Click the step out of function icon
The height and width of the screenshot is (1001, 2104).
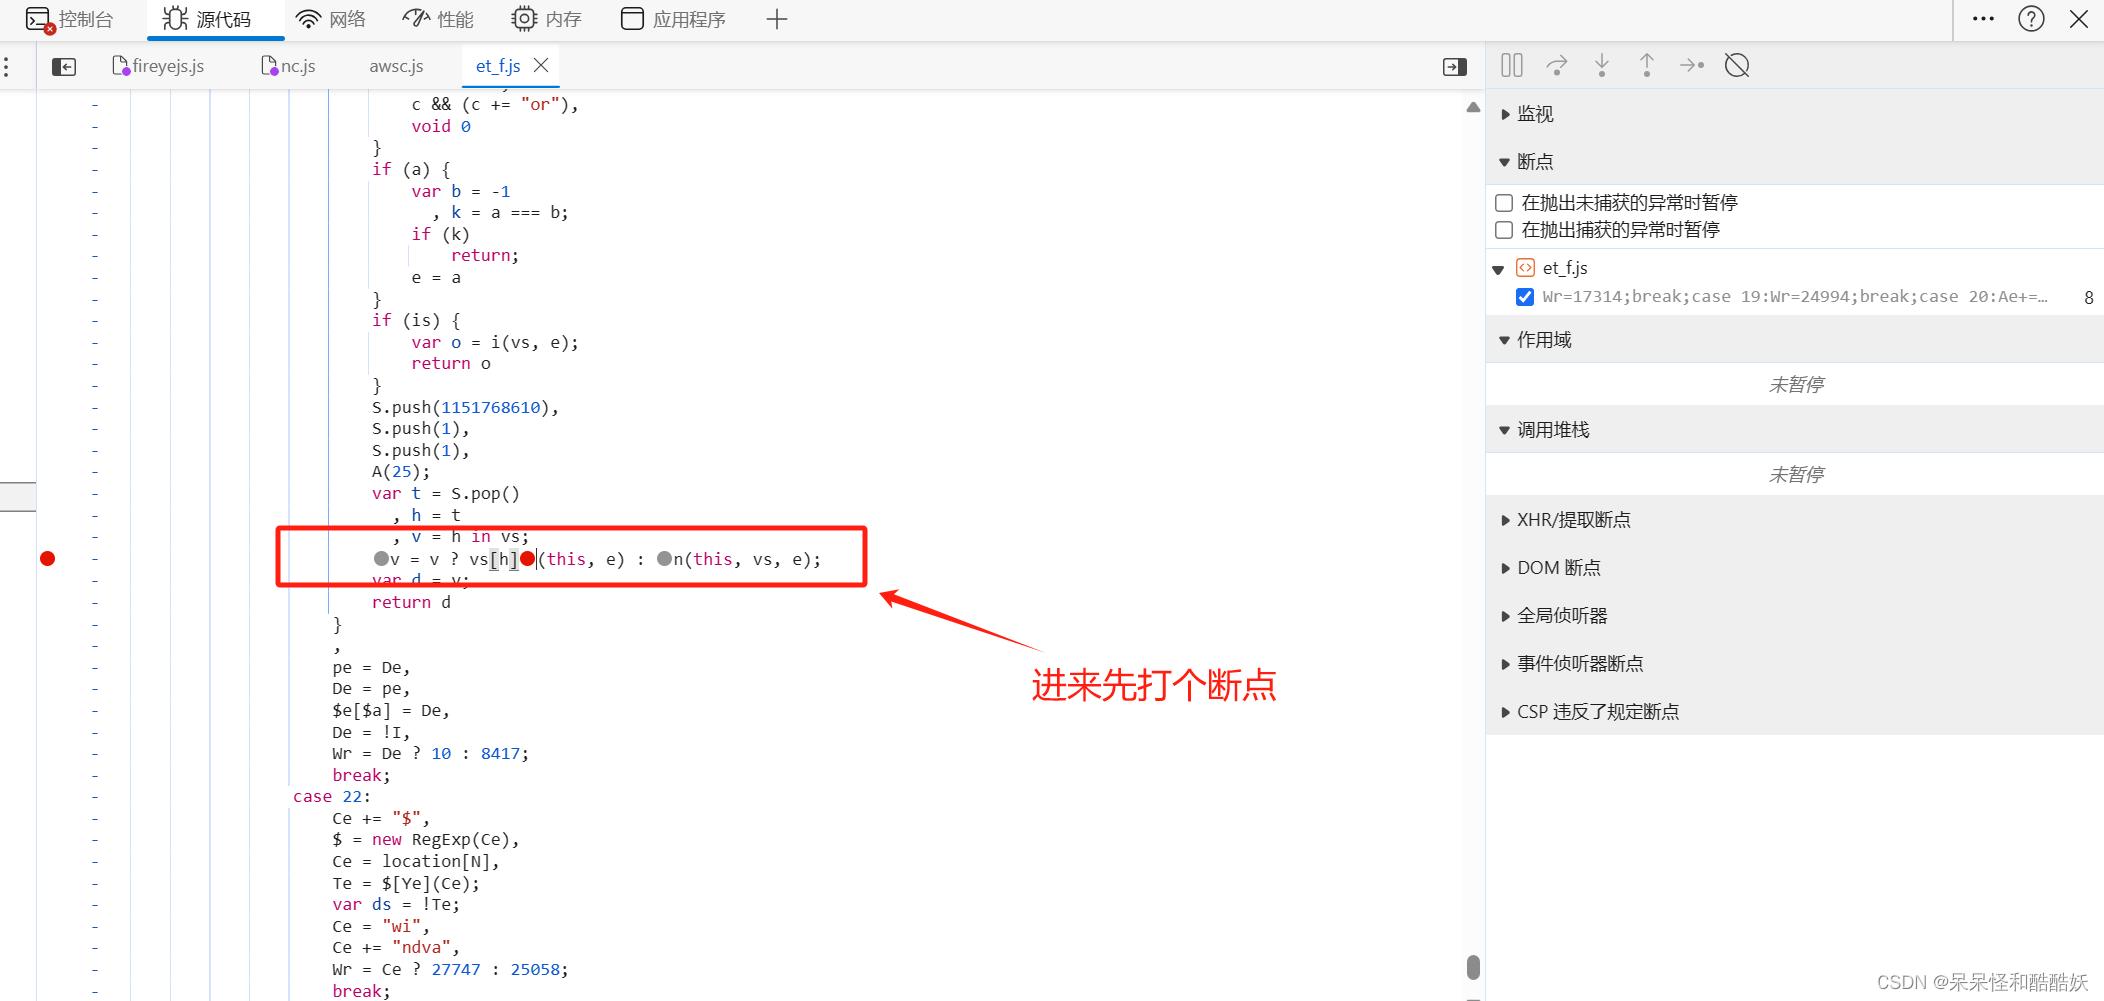point(1647,66)
